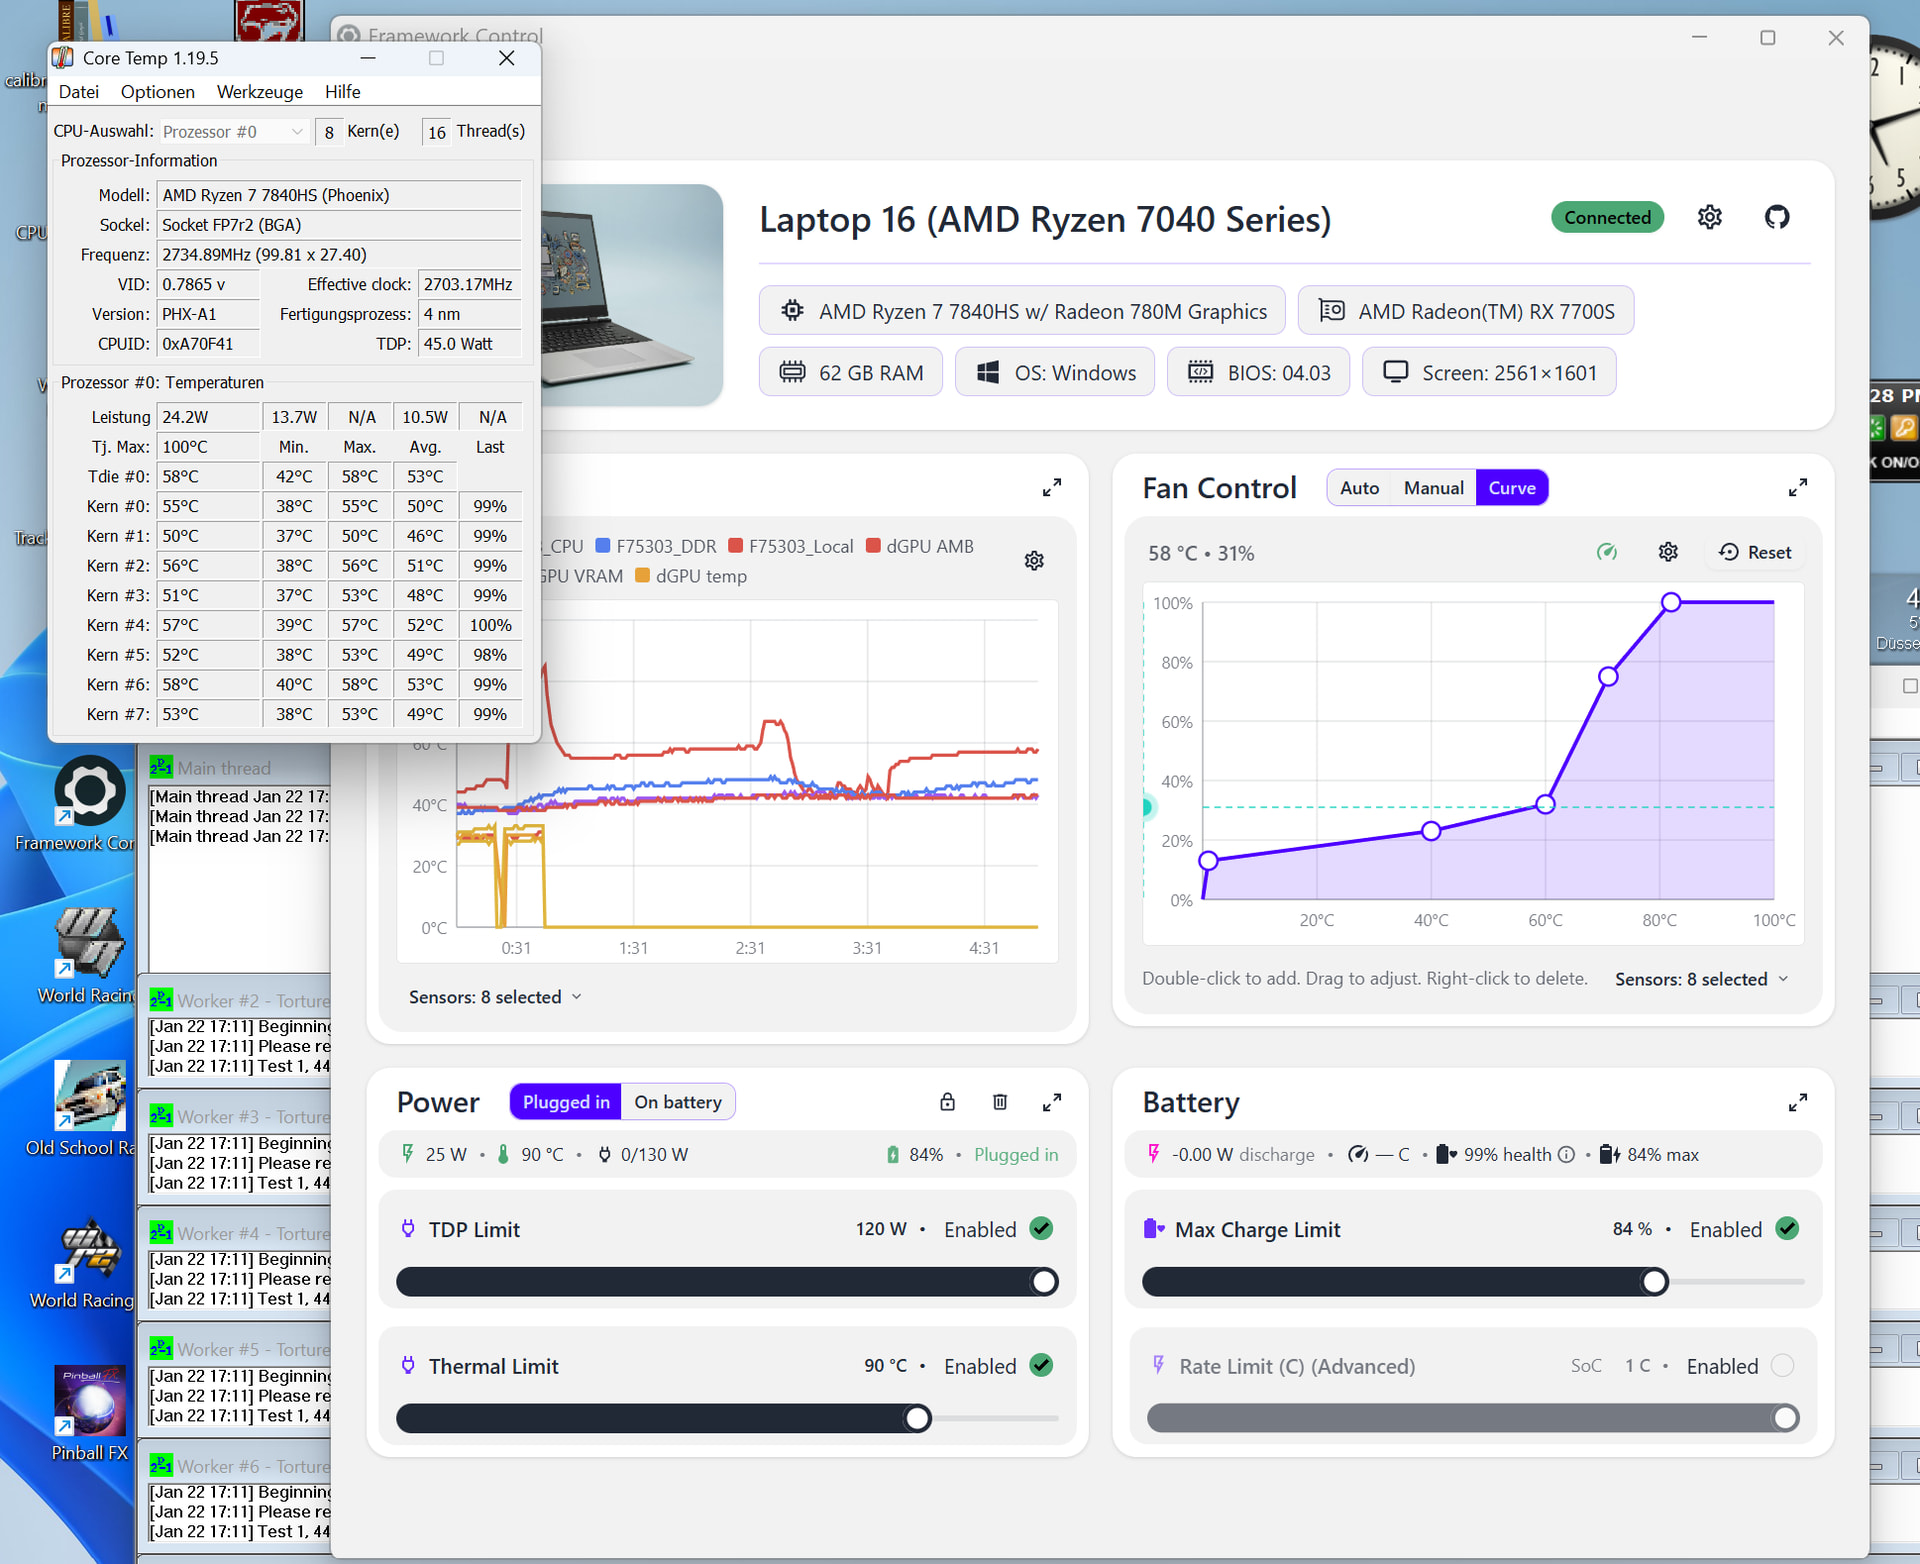This screenshot has height=1564, width=1920.
Task: Click battery health info icon
Action: (x=1567, y=1155)
